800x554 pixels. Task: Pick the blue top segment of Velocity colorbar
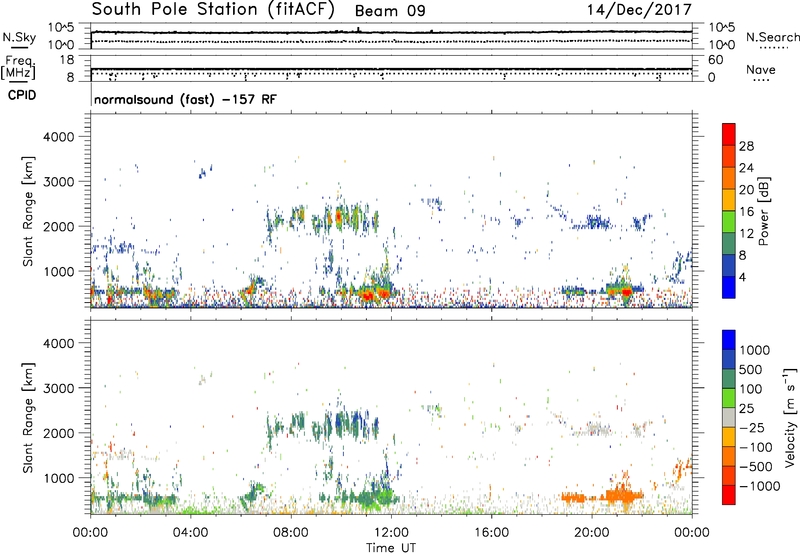pyautogui.click(x=729, y=340)
